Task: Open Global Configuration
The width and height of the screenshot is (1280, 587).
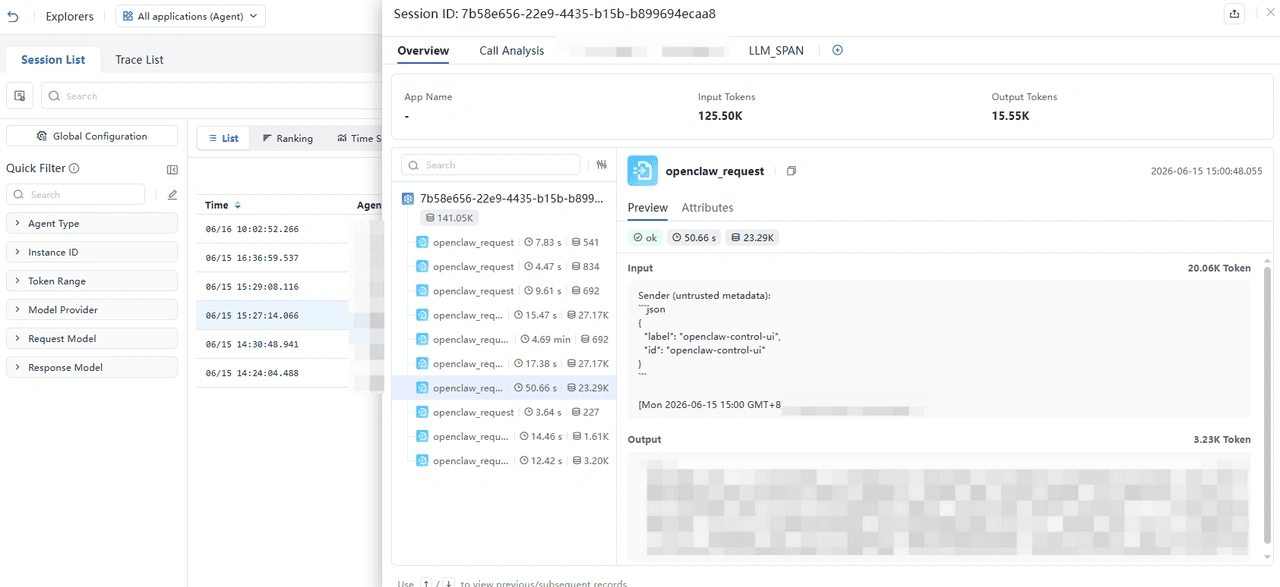Action: click(x=92, y=136)
